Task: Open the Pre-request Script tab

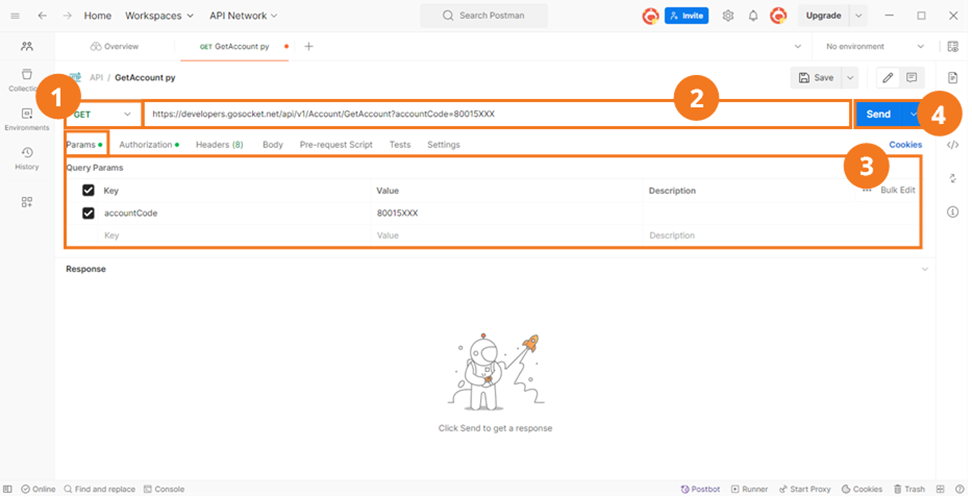Action: [336, 144]
